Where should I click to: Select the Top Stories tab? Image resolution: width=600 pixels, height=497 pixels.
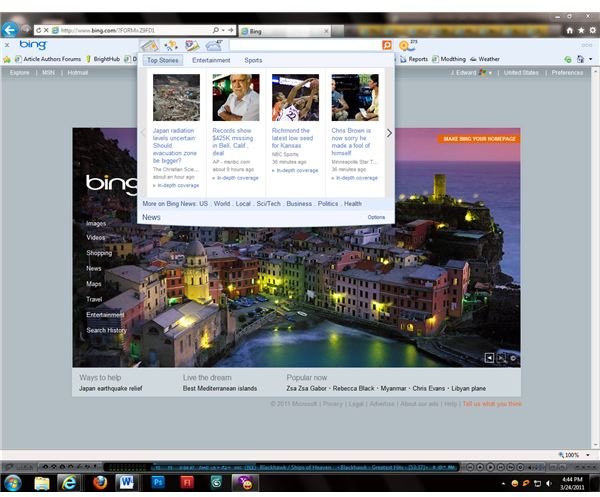tap(163, 60)
